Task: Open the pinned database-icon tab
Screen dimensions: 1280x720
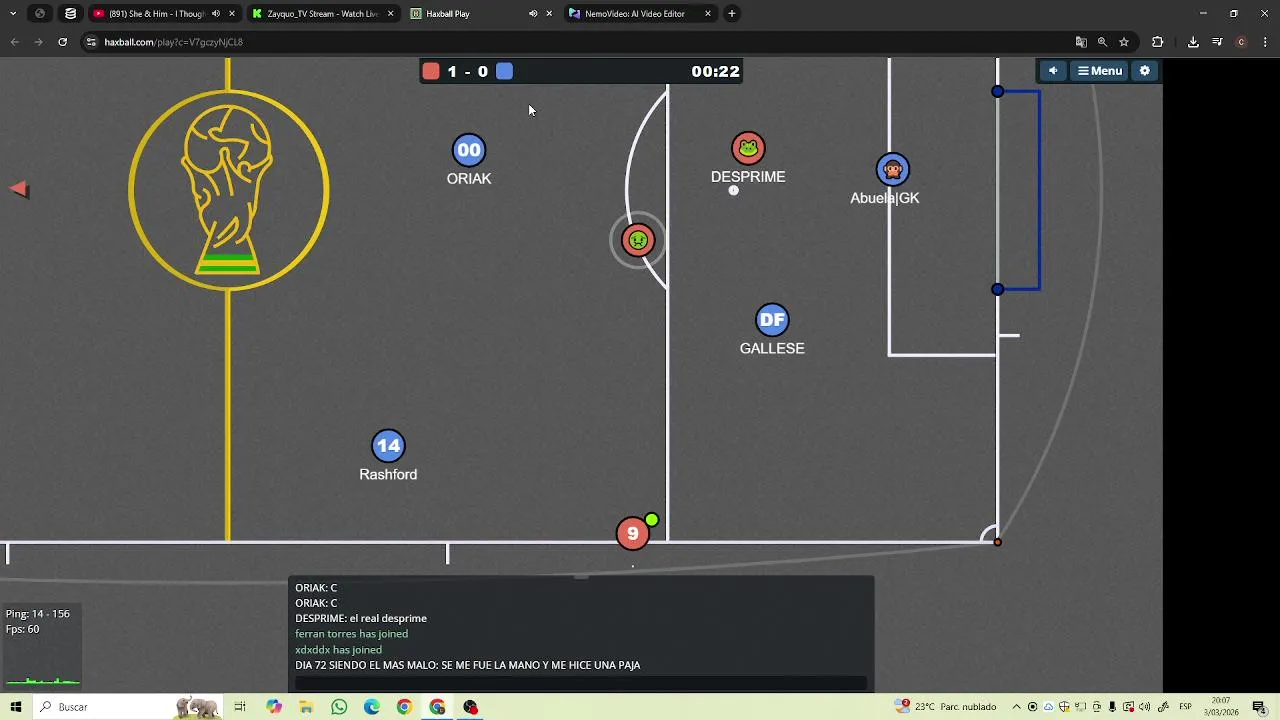Action: tap(70, 14)
